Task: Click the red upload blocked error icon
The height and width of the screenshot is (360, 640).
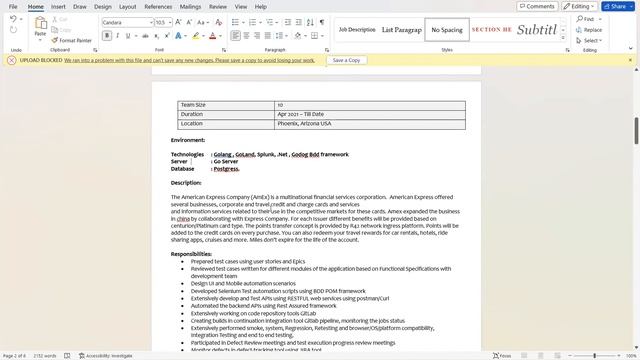Action: [11, 60]
